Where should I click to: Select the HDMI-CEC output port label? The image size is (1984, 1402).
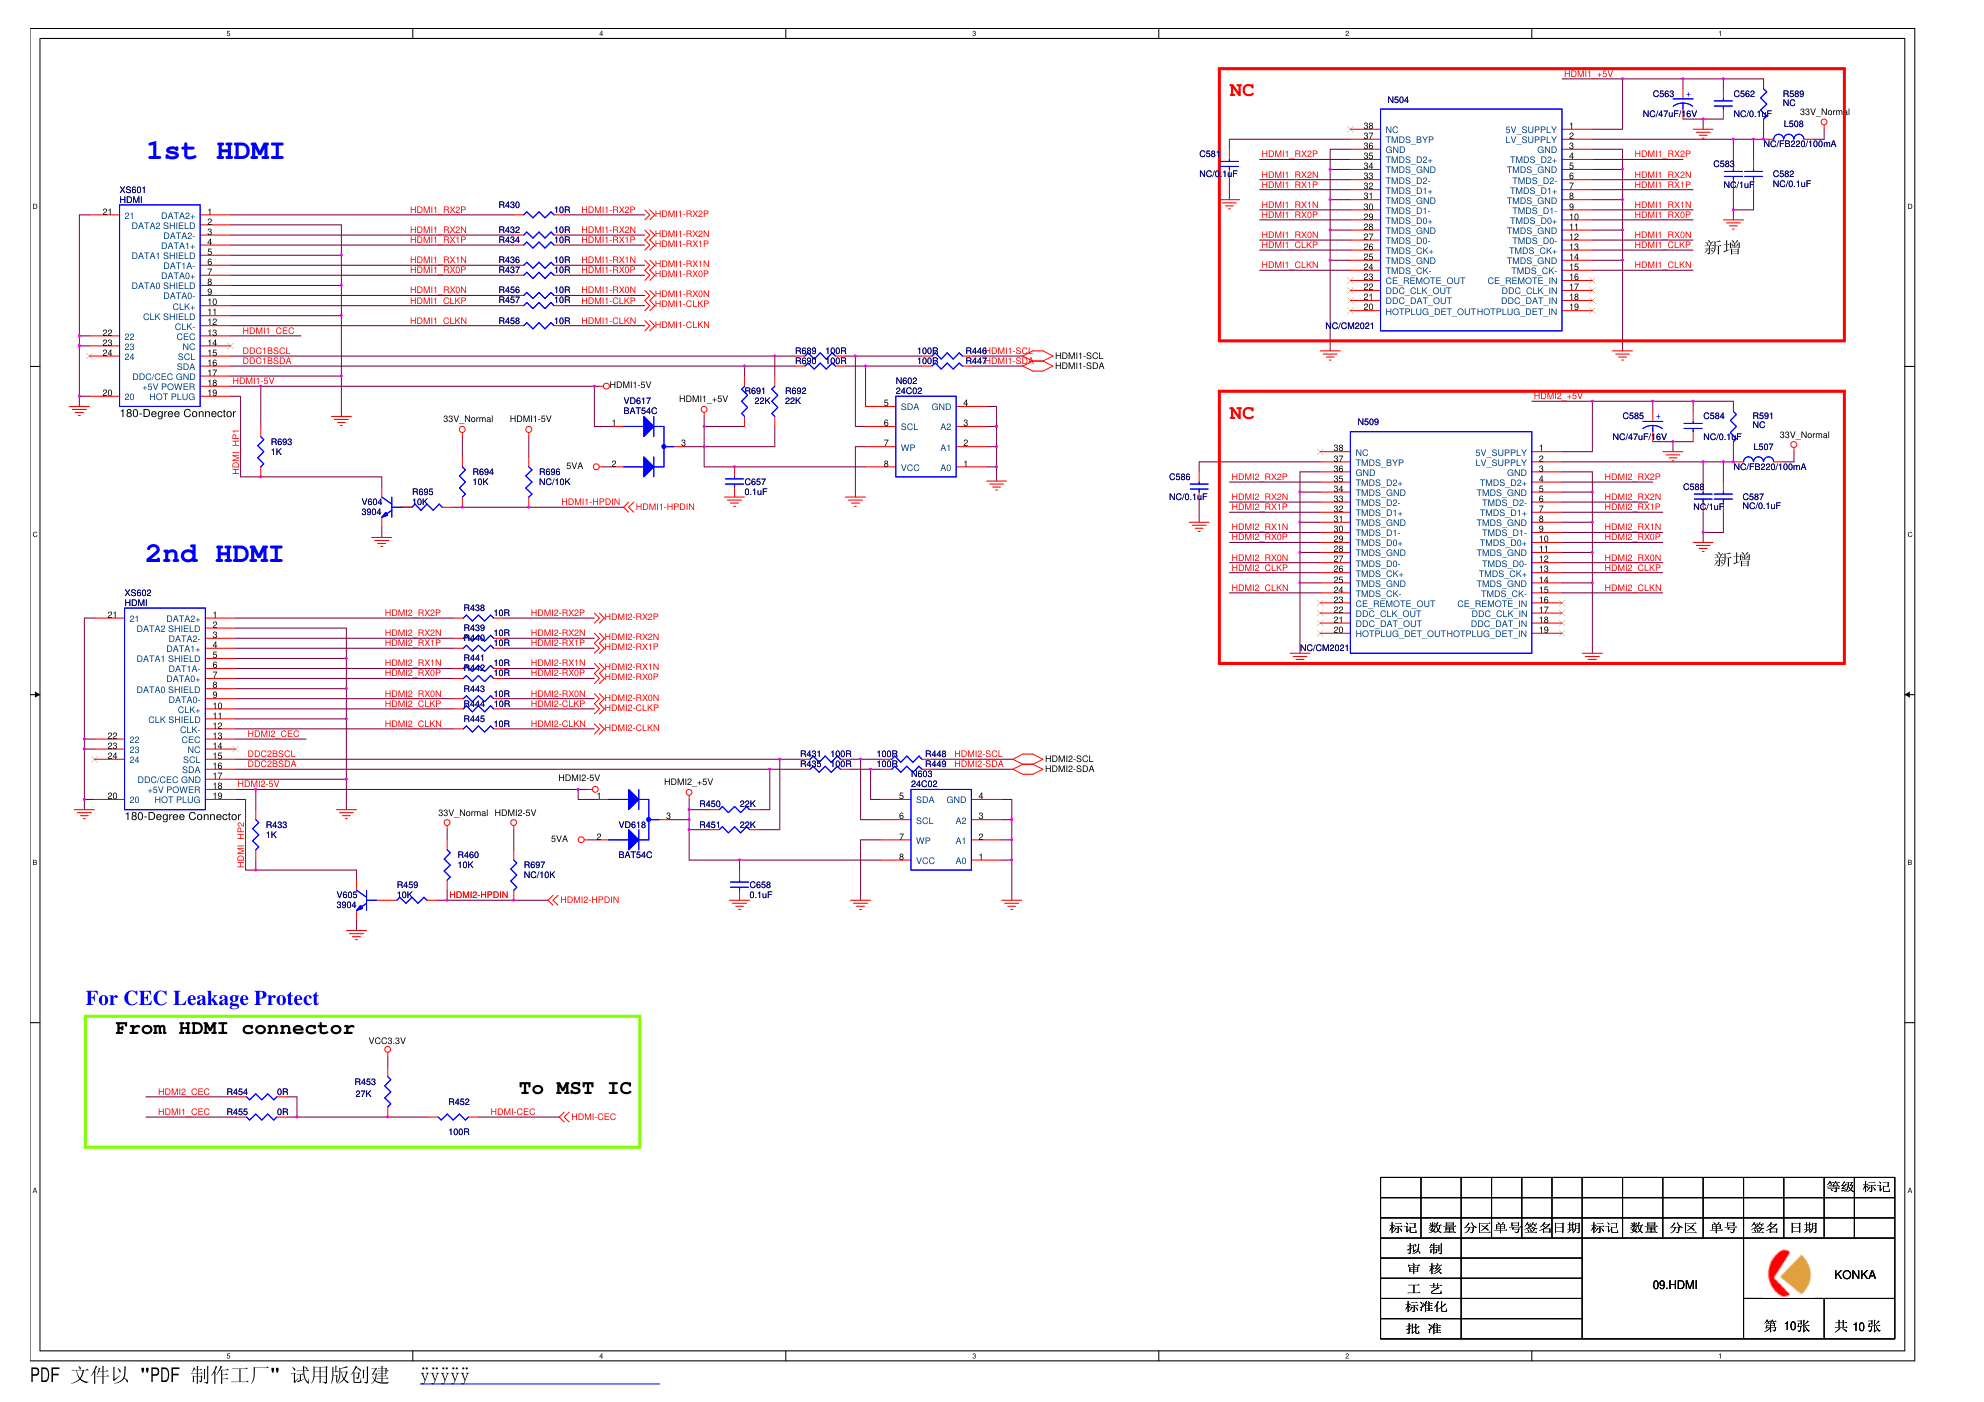[x=594, y=1117]
